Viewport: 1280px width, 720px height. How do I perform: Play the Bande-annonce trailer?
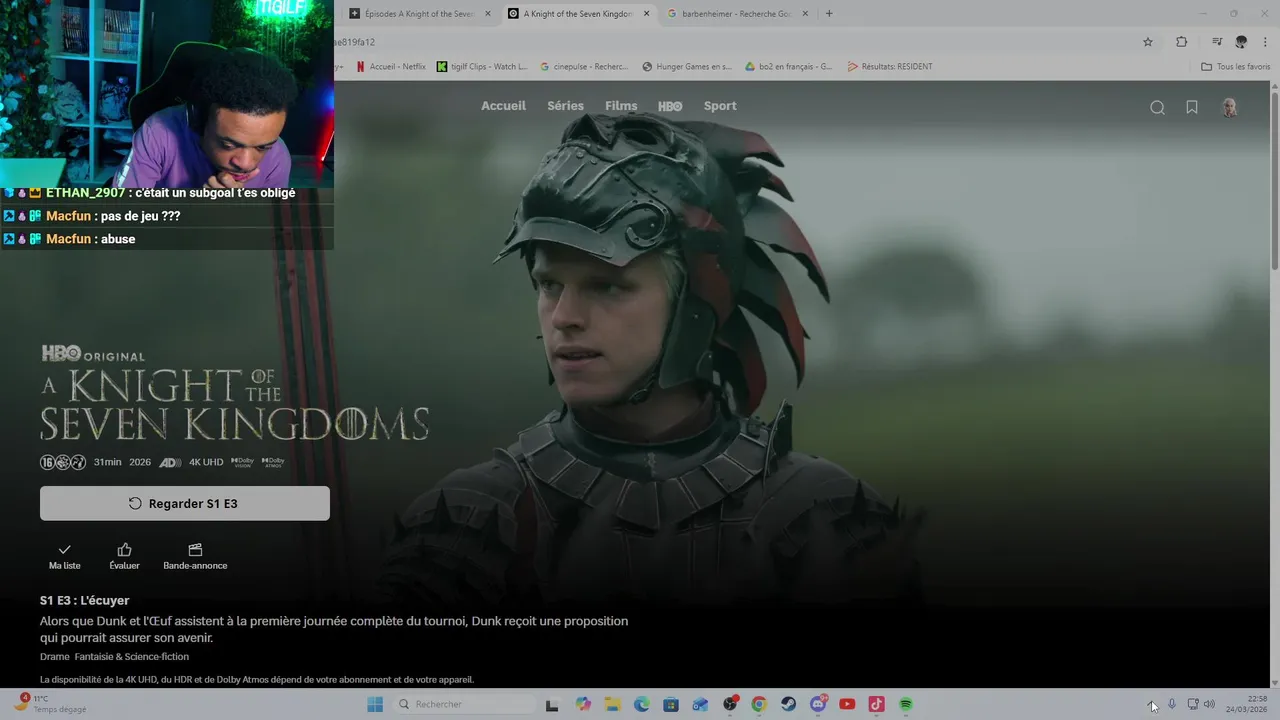(195, 557)
